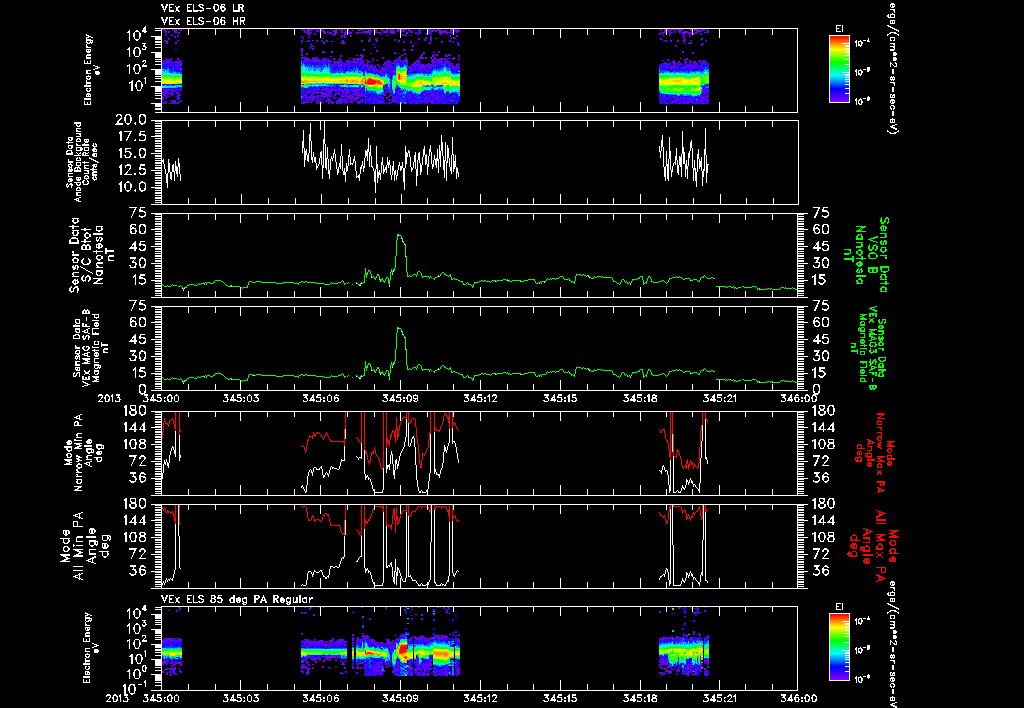Click the green 'VSO B Nanotesla' axis label
1024x708 pixels.
tap(866, 255)
